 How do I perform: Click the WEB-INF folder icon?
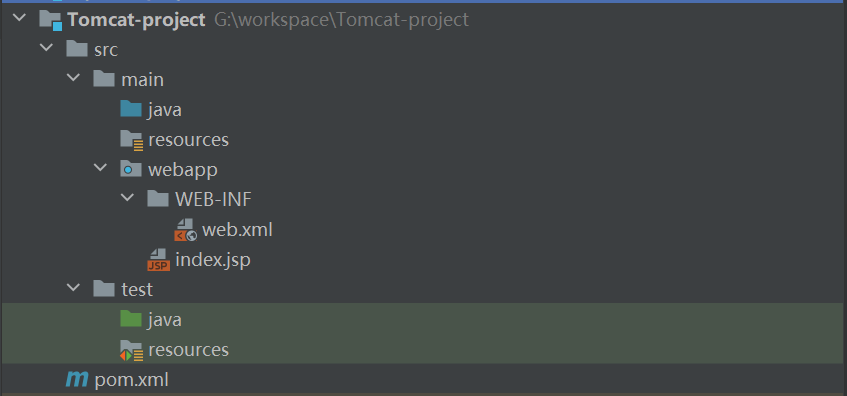click(x=158, y=199)
